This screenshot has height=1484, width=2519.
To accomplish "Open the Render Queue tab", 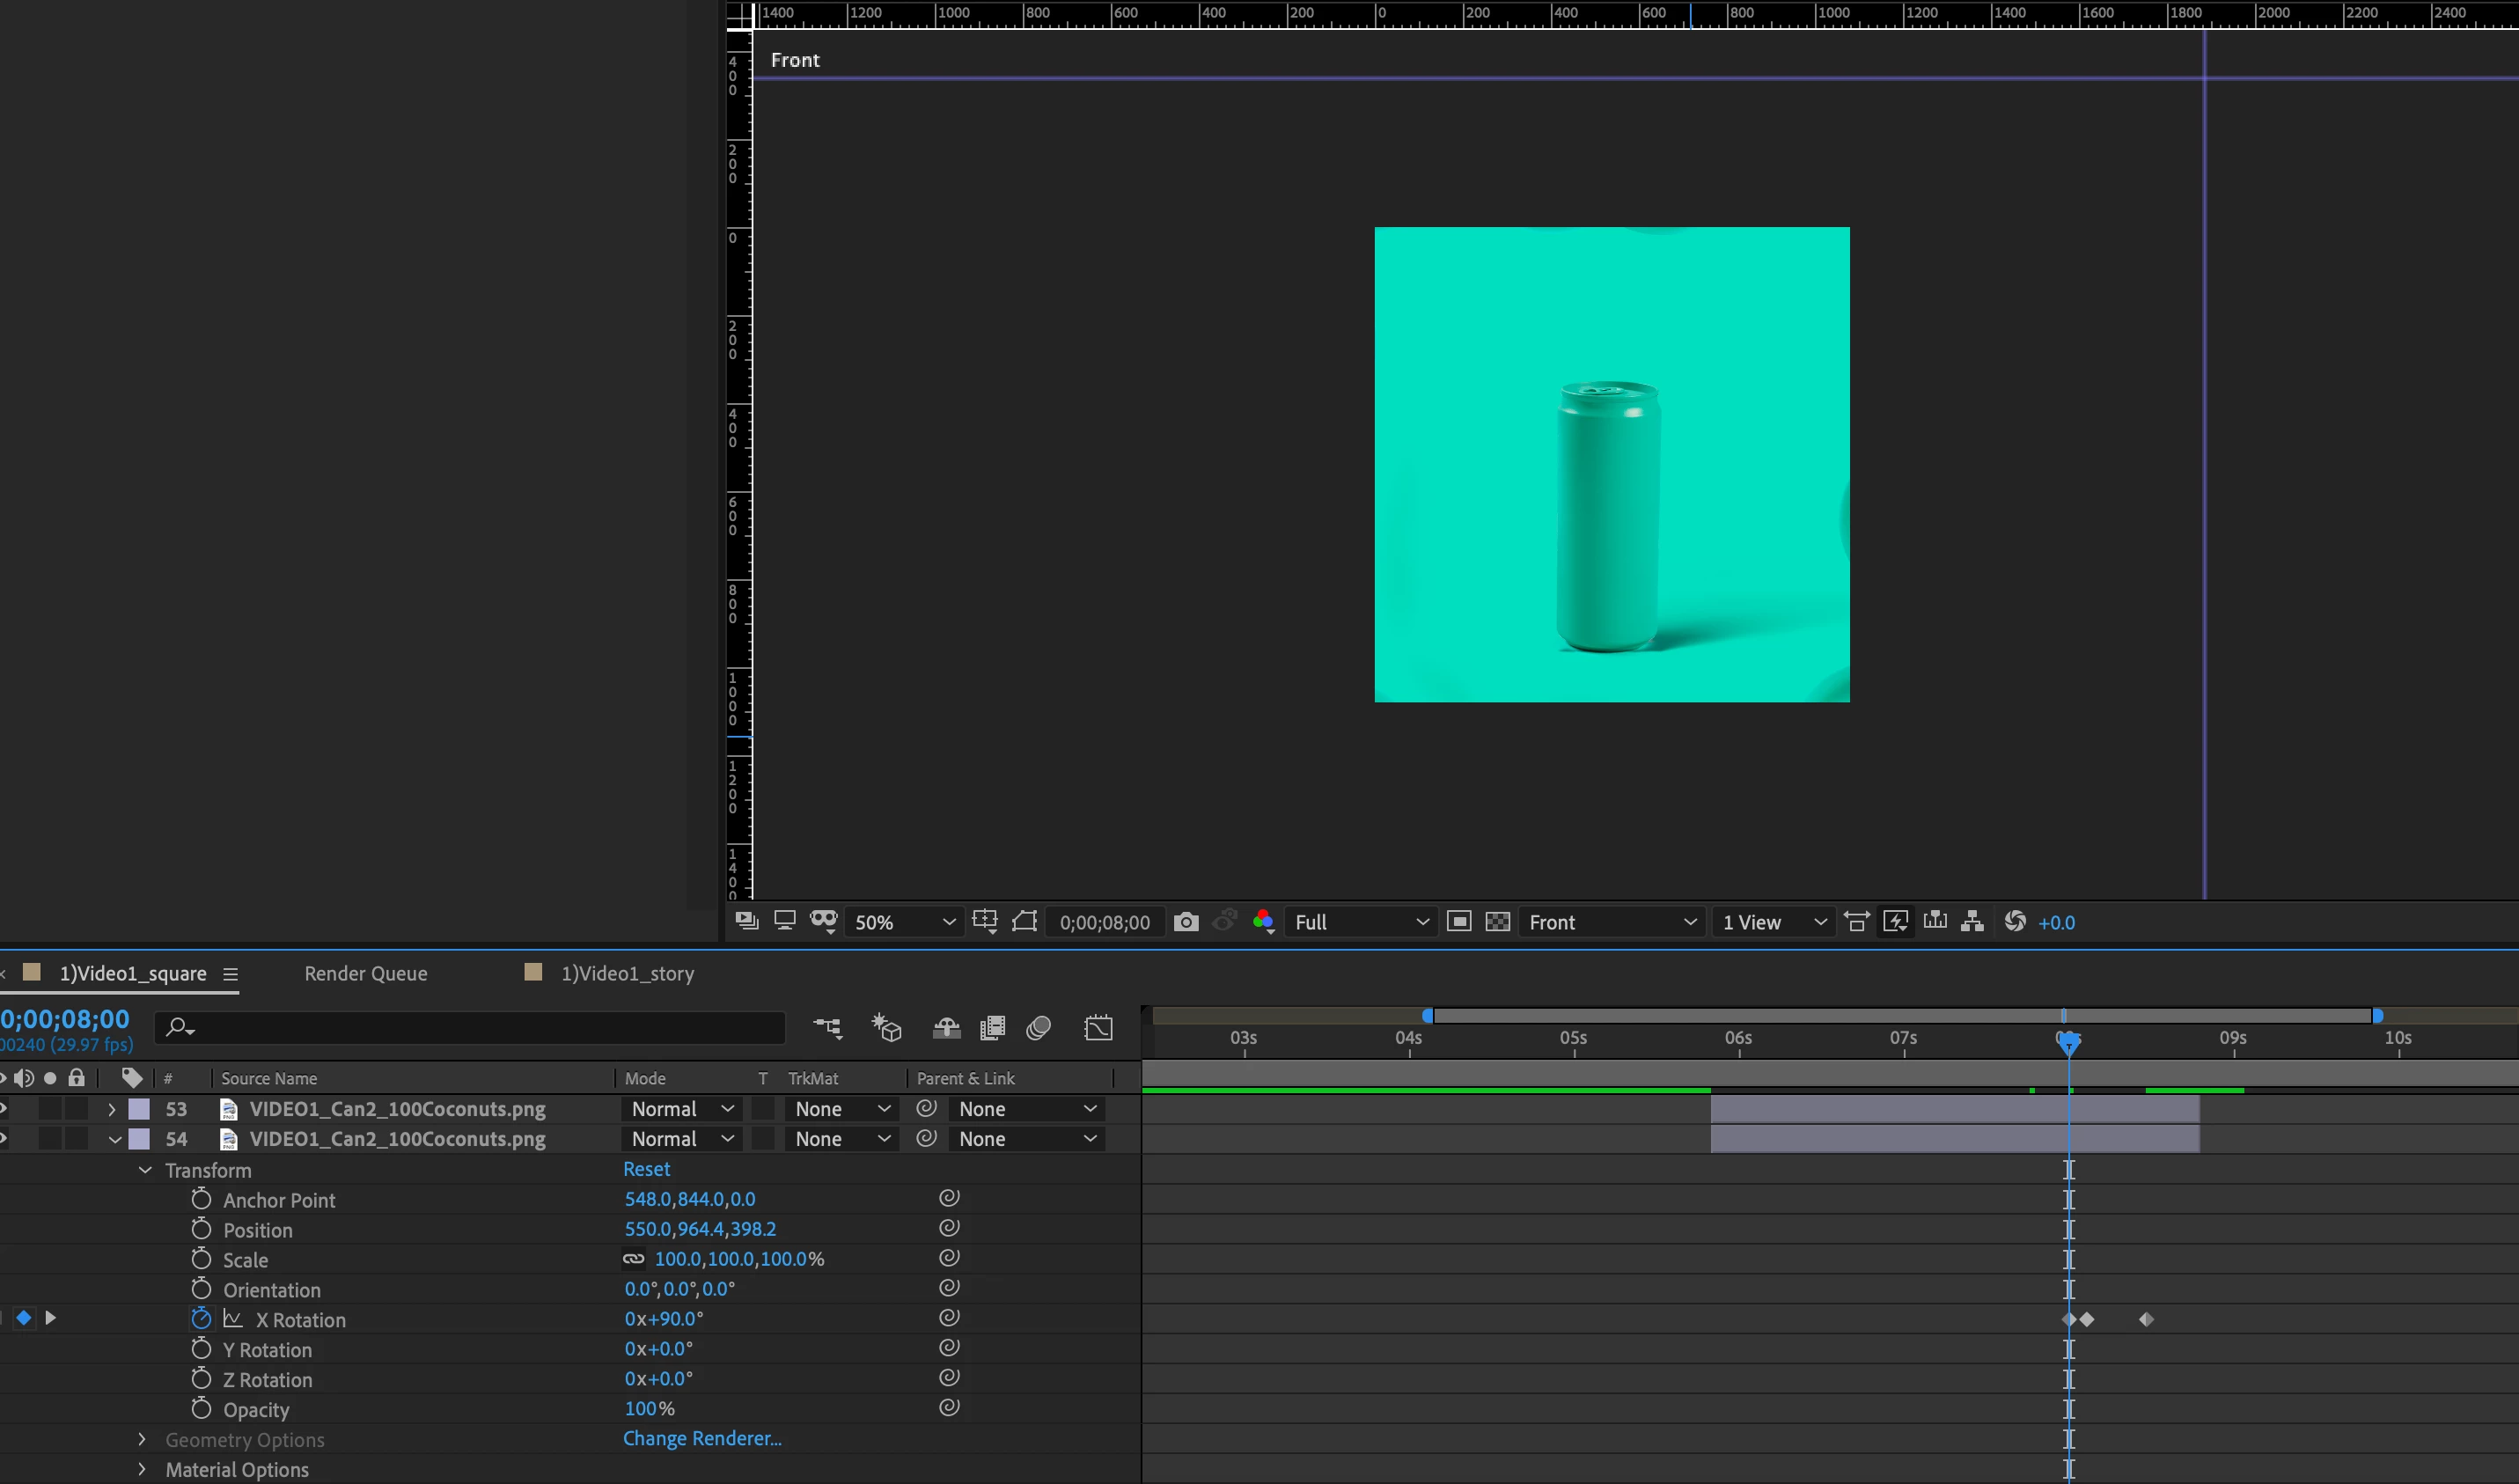I will 365,973.
